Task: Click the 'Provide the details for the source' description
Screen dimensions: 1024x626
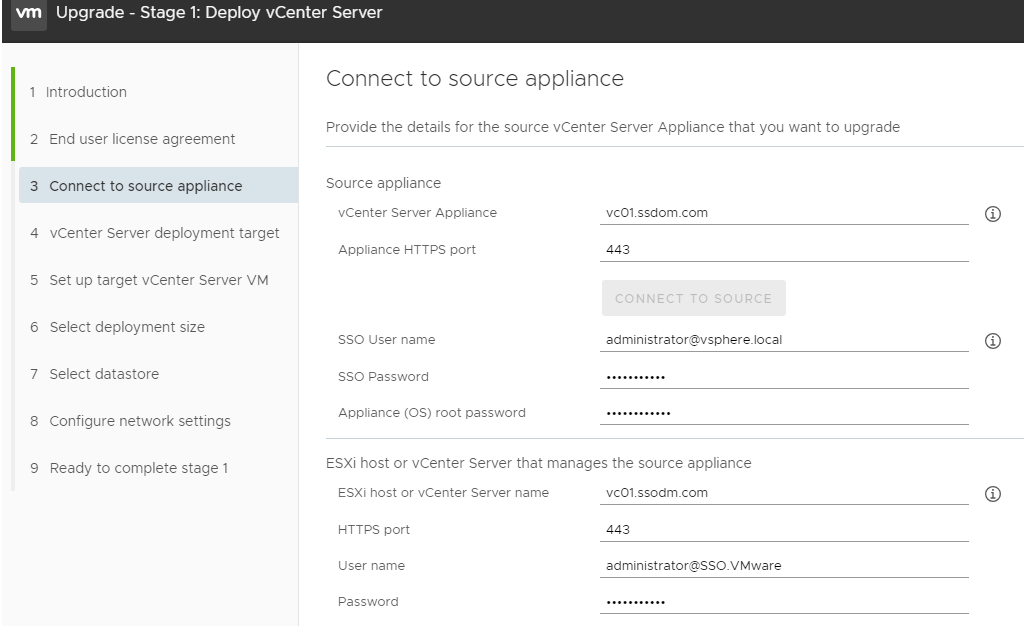Action: pos(613,127)
